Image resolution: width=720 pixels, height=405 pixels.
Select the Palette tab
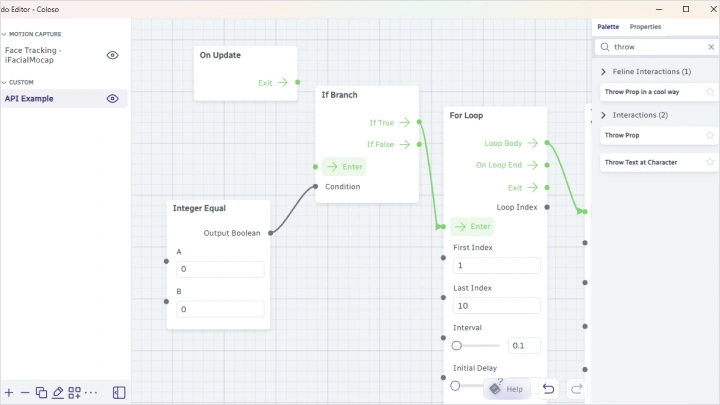tap(608, 27)
